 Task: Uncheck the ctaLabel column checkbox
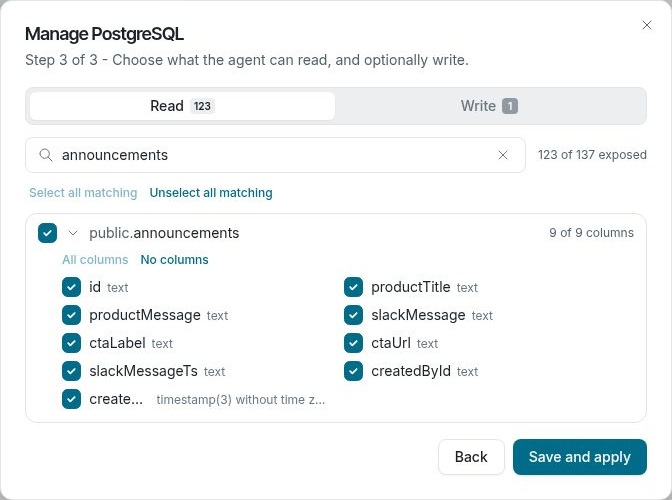tap(71, 343)
